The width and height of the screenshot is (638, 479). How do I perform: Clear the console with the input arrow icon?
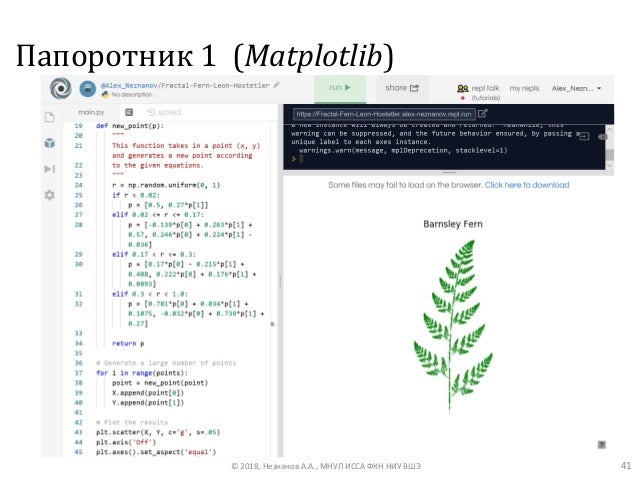584,136
